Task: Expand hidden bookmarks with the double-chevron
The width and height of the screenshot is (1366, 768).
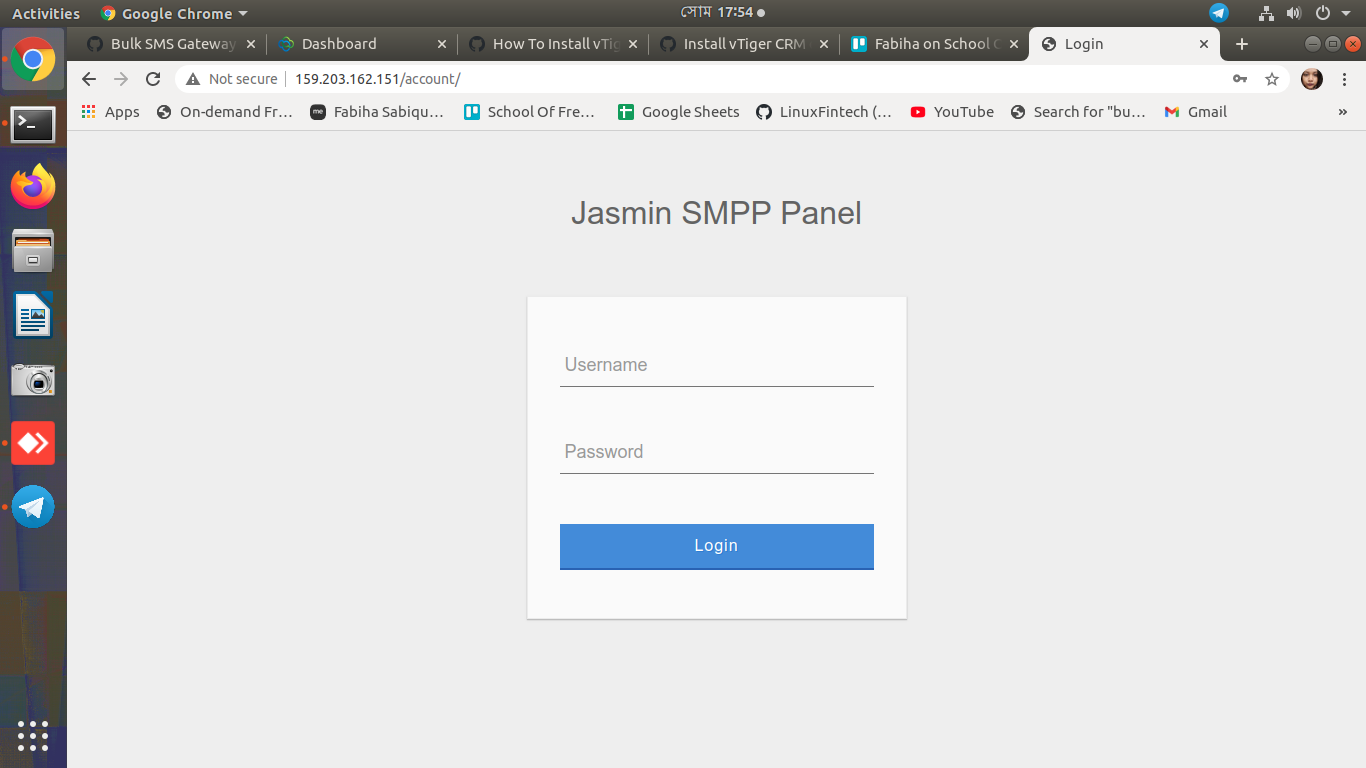Action: pos(1344,112)
